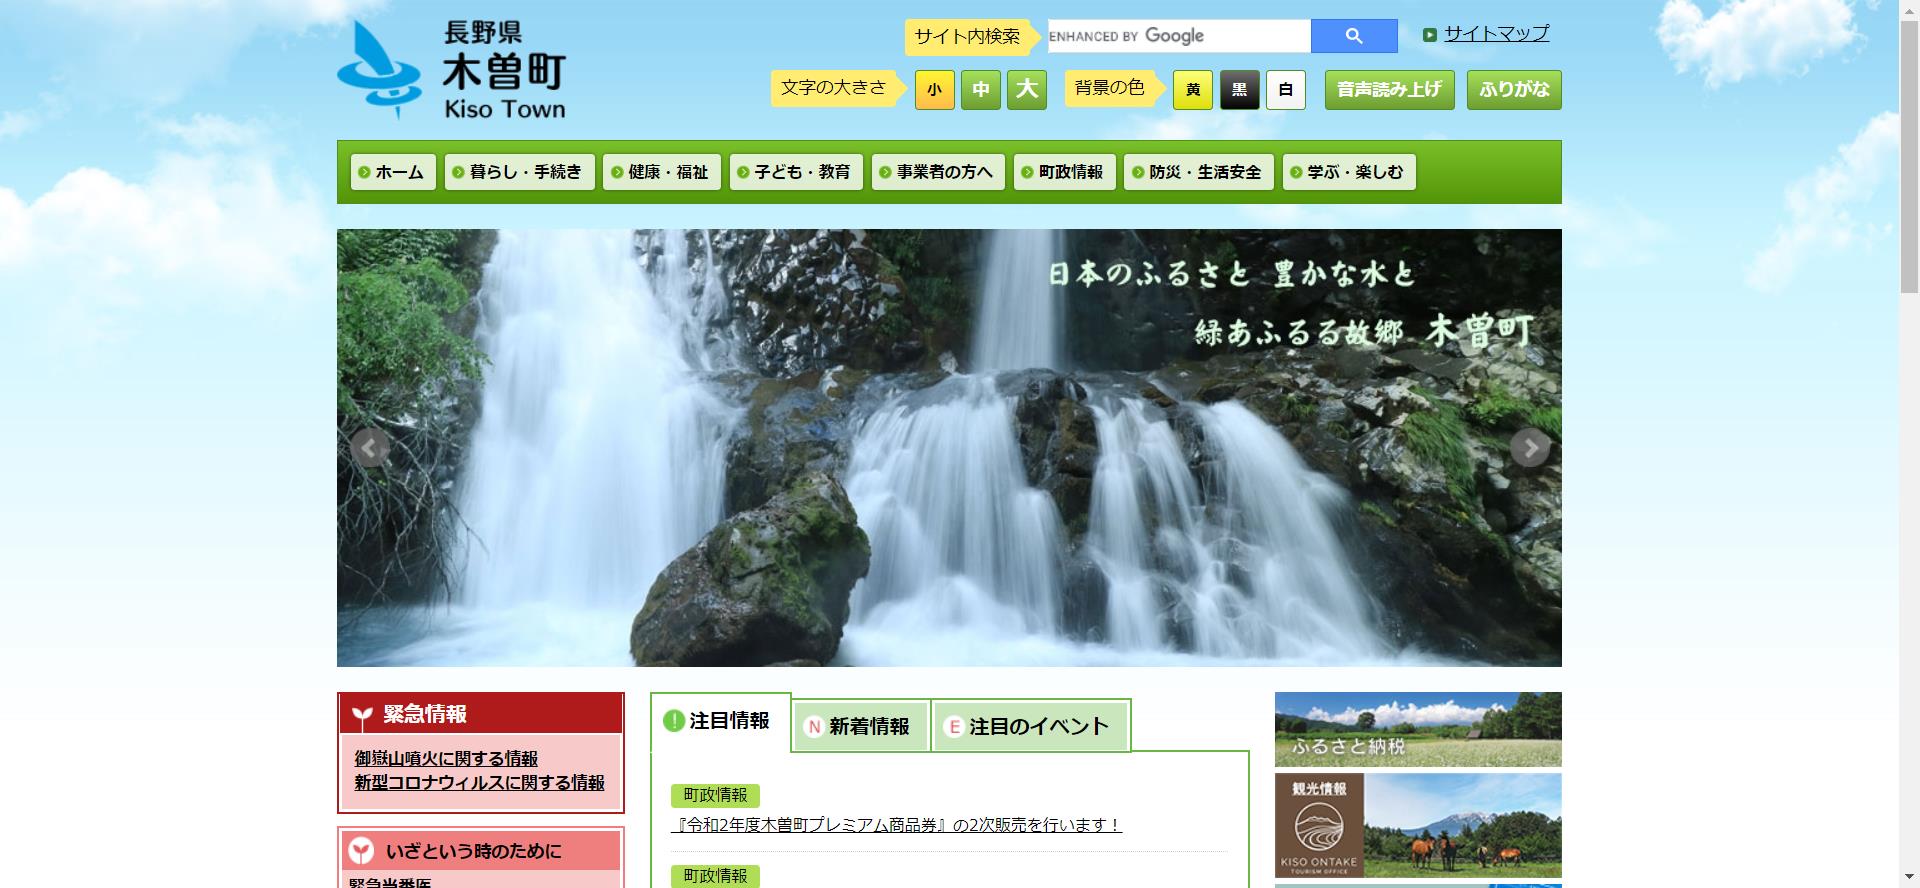Choose yellow (黄) background color
This screenshot has height=888, width=1920.
[x=1192, y=90]
